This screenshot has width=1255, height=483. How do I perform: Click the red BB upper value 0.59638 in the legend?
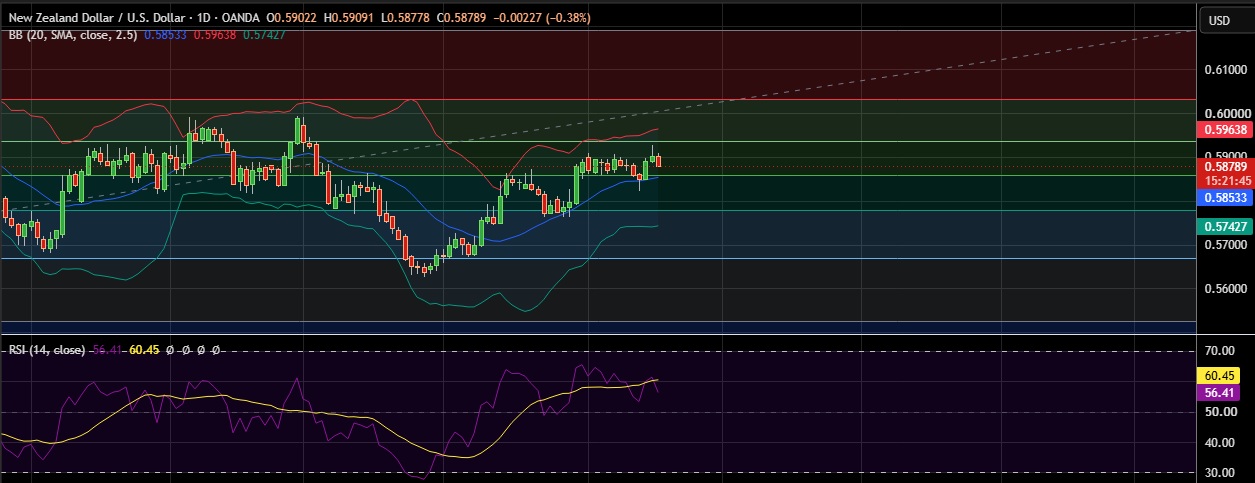213,34
